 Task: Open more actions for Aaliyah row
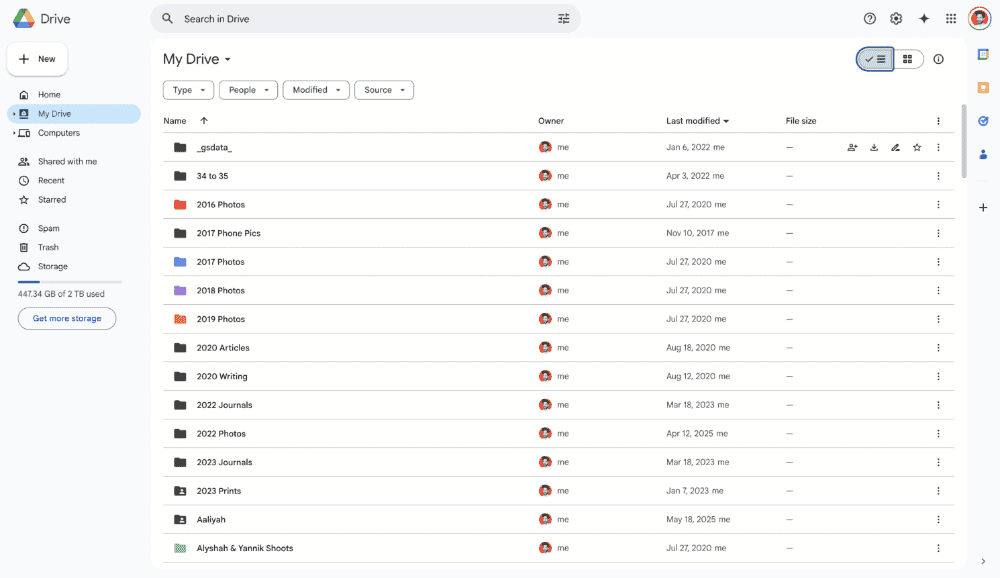coord(938,519)
